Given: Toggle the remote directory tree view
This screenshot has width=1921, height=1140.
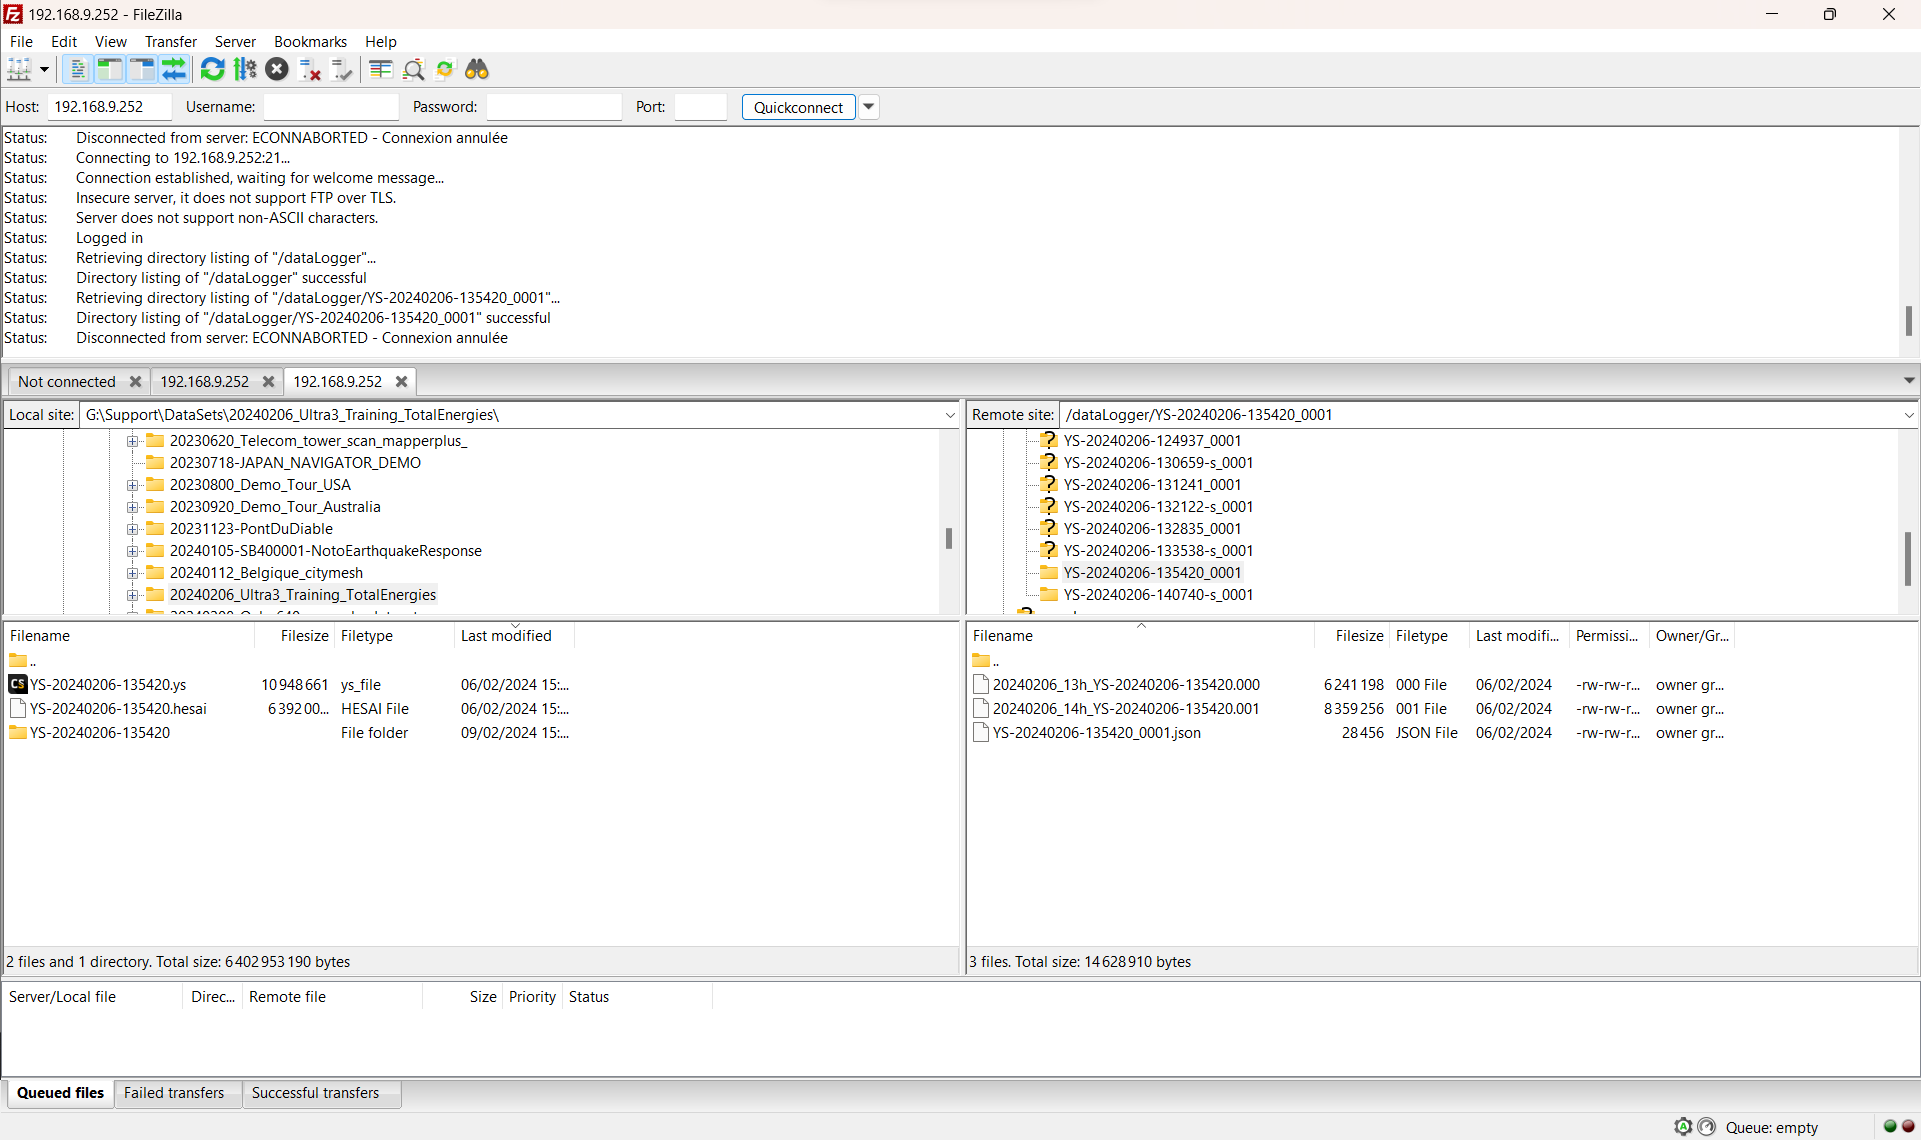Looking at the screenshot, I should (x=142, y=69).
